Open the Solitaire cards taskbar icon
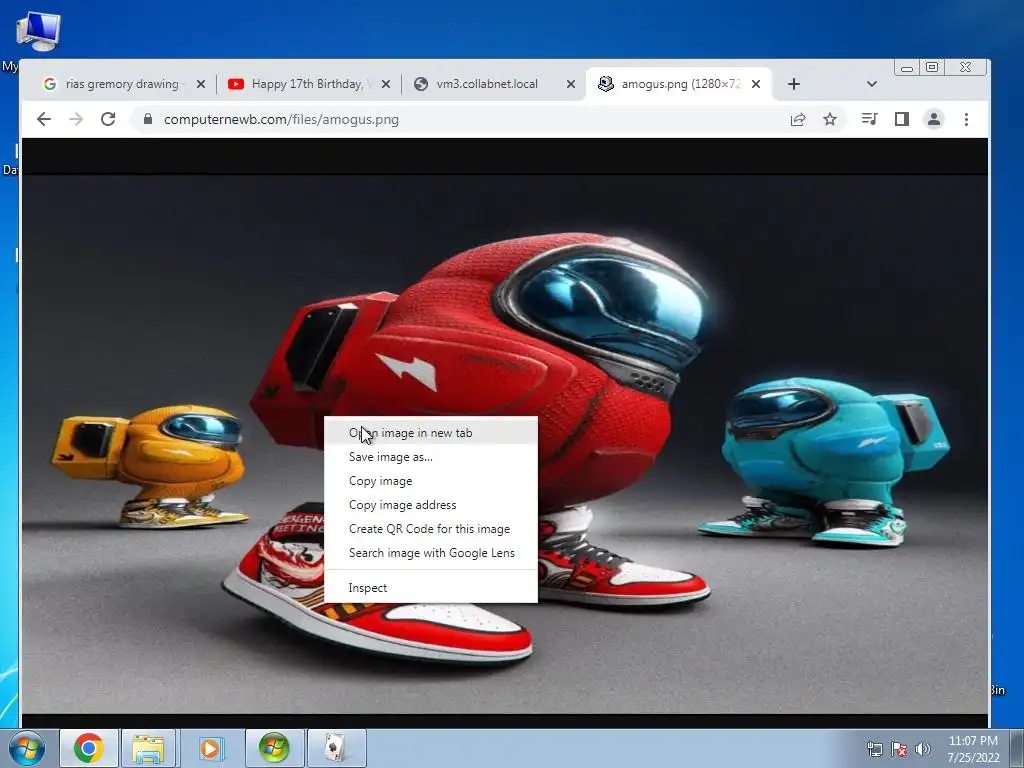The width and height of the screenshot is (1024, 768). coord(336,748)
